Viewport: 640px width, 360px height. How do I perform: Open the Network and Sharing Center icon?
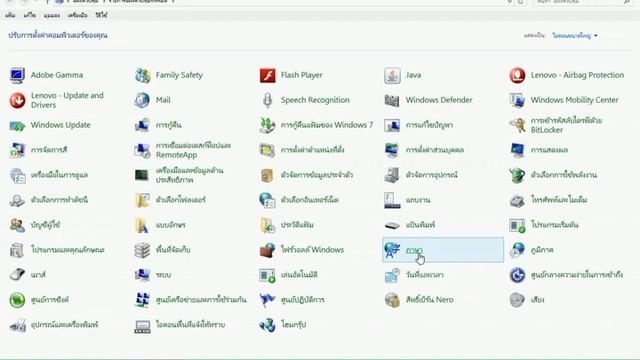click(x=142, y=300)
